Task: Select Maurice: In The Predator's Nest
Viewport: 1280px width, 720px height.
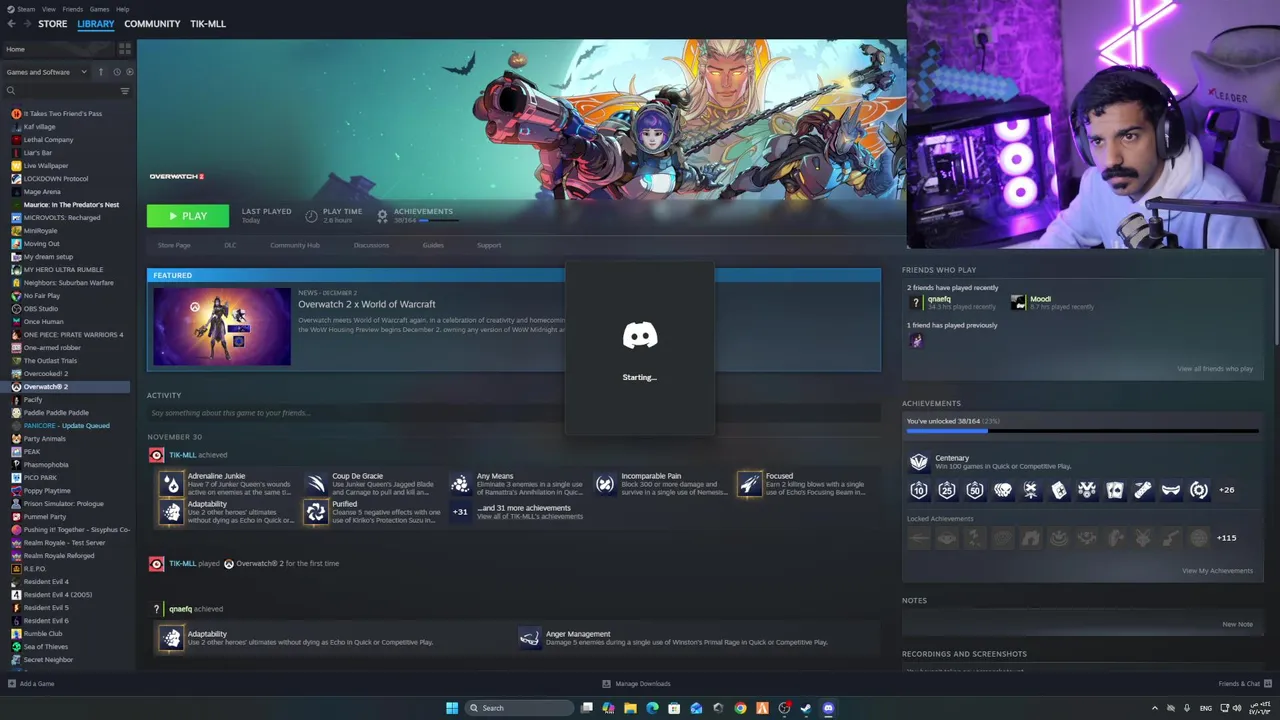Action: (70, 204)
